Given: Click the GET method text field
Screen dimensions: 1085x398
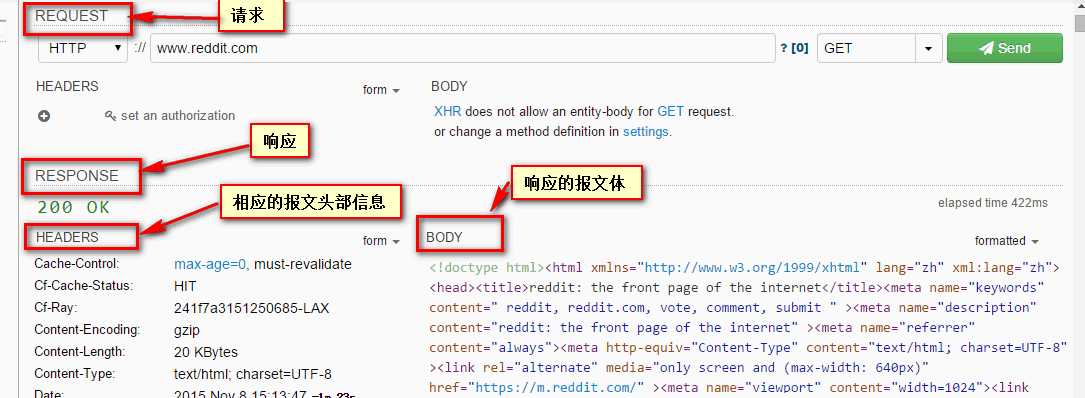Looking at the screenshot, I should (x=866, y=48).
